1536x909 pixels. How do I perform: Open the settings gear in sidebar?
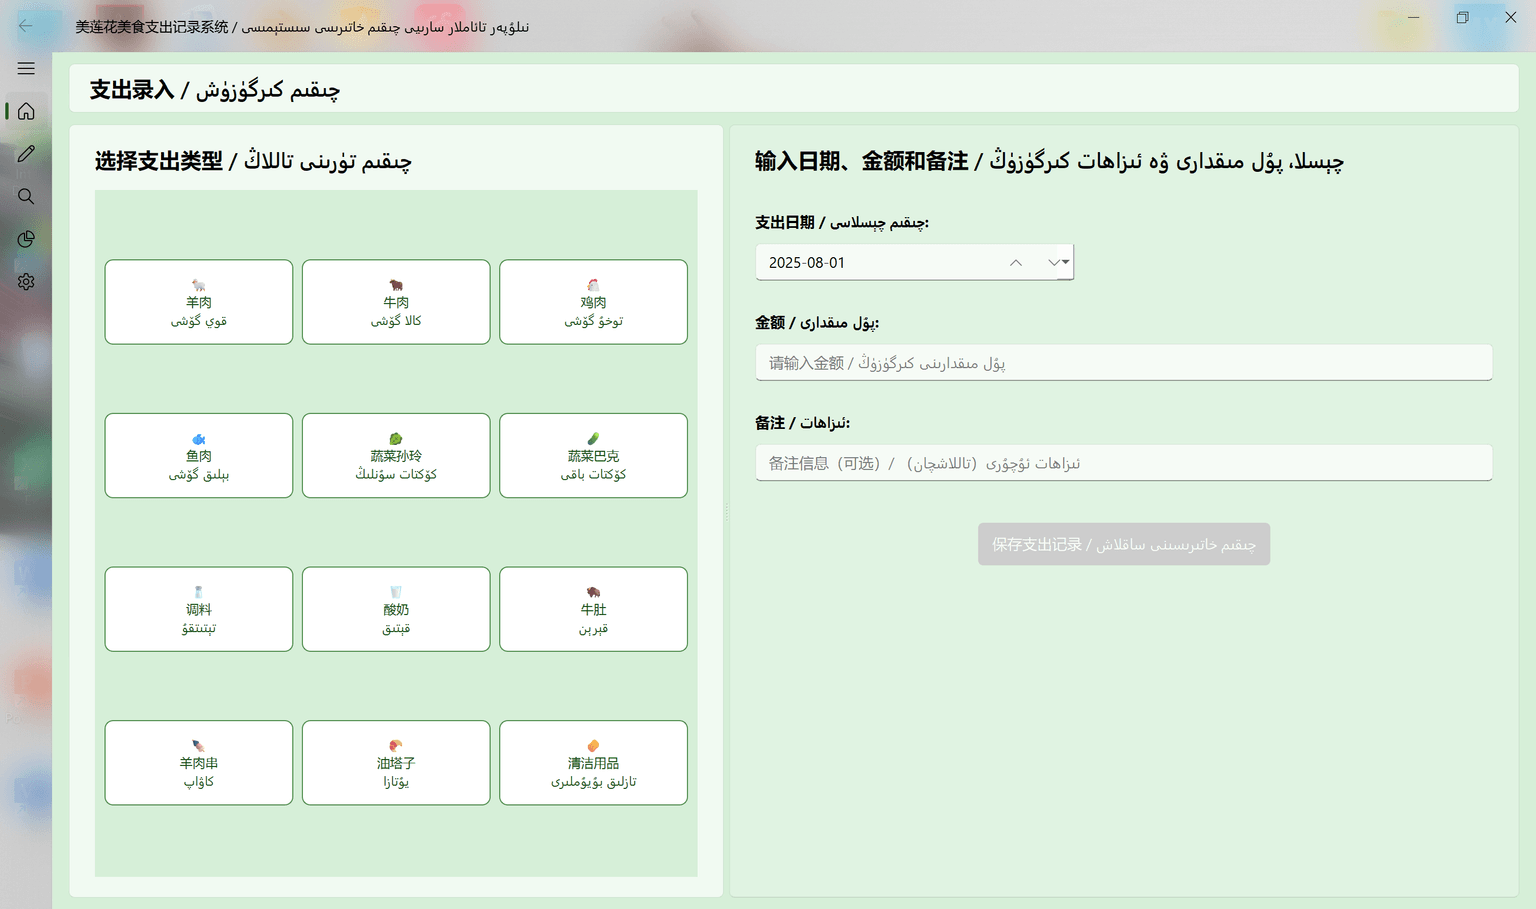(26, 282)
